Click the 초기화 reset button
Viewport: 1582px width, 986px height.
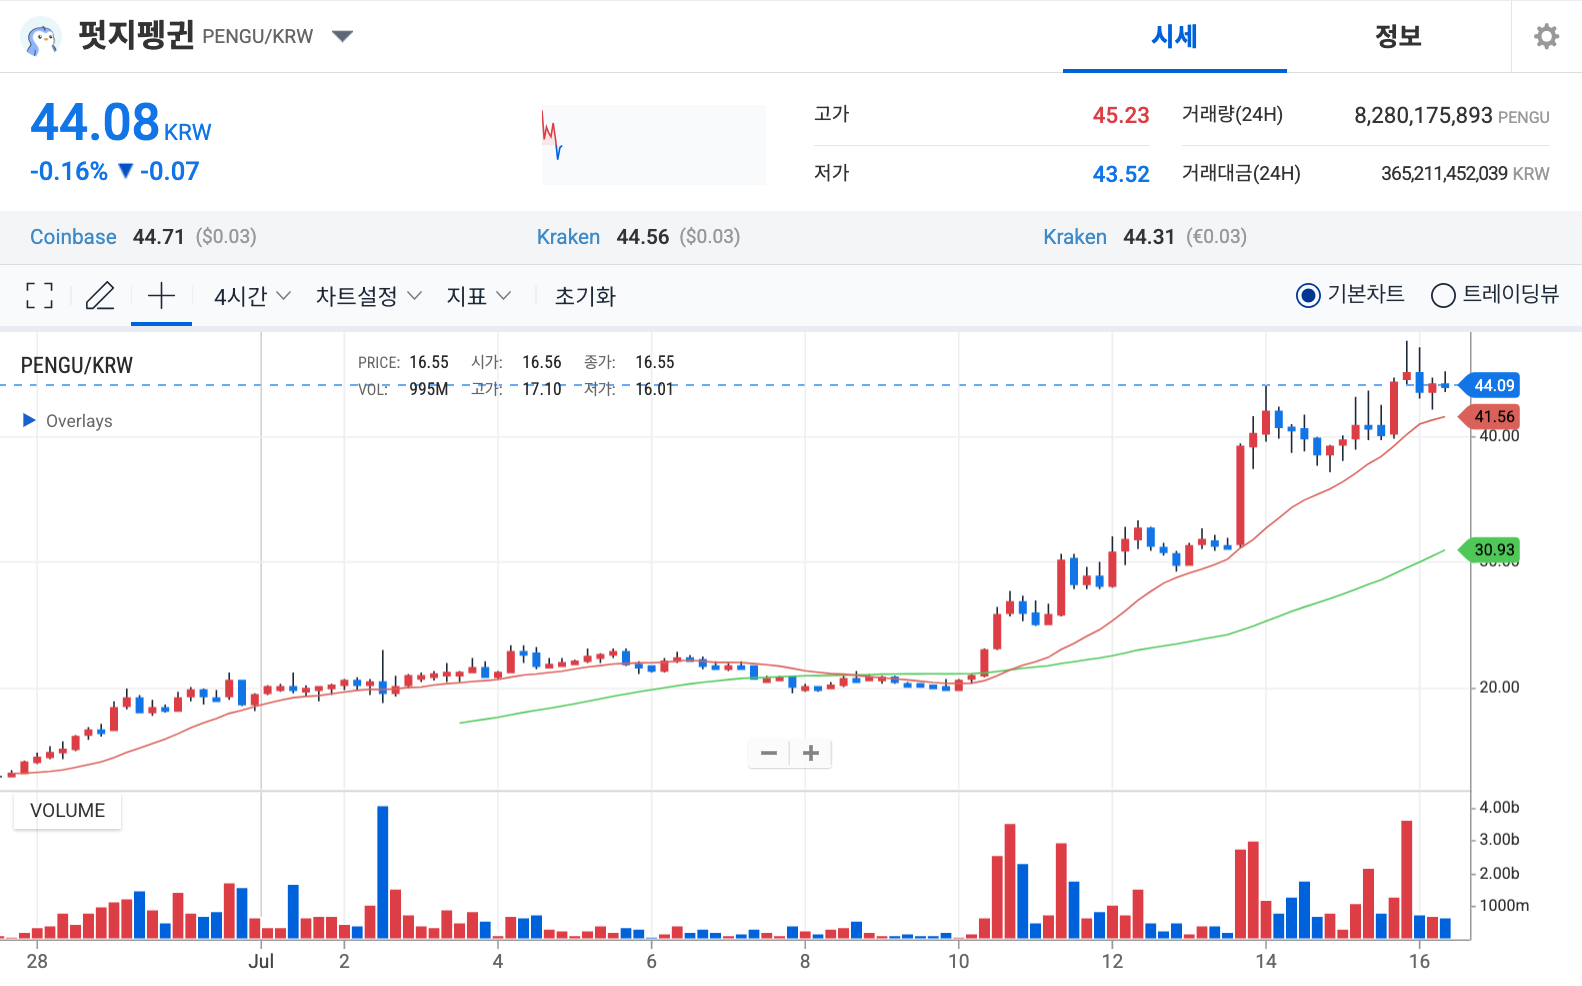click(x=585, y=296)
